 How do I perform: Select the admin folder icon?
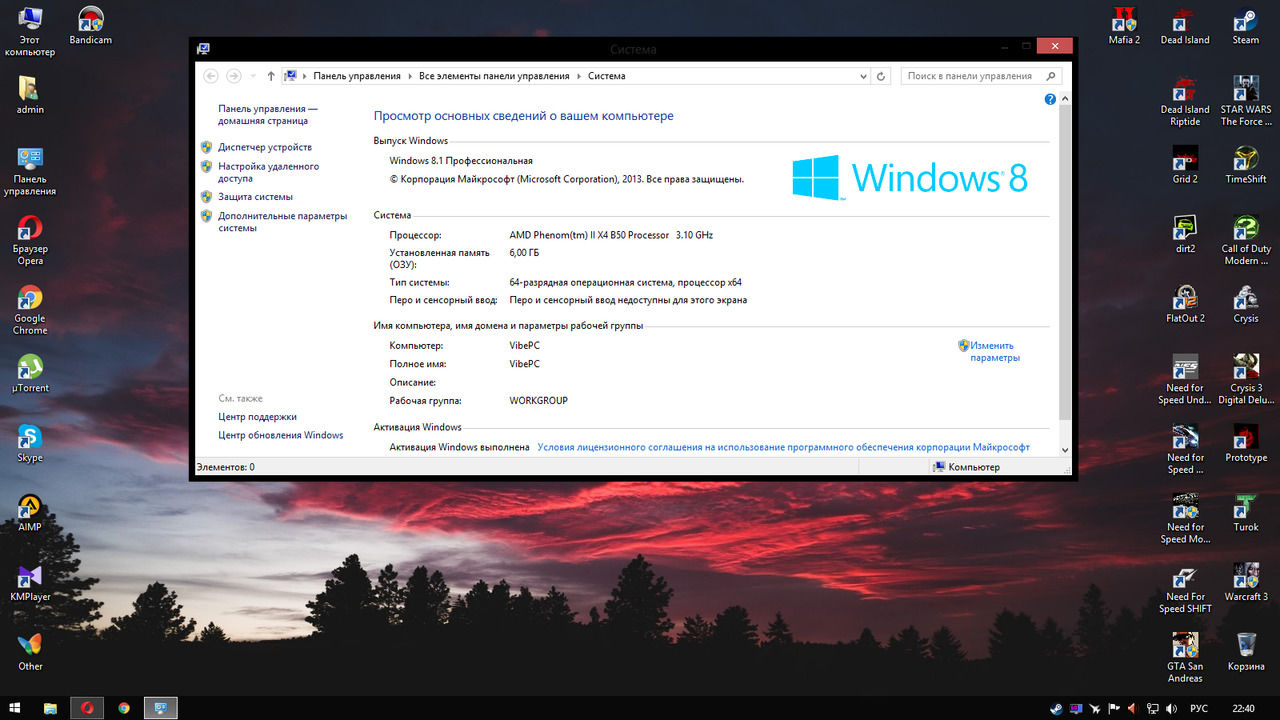click(30, 95)
